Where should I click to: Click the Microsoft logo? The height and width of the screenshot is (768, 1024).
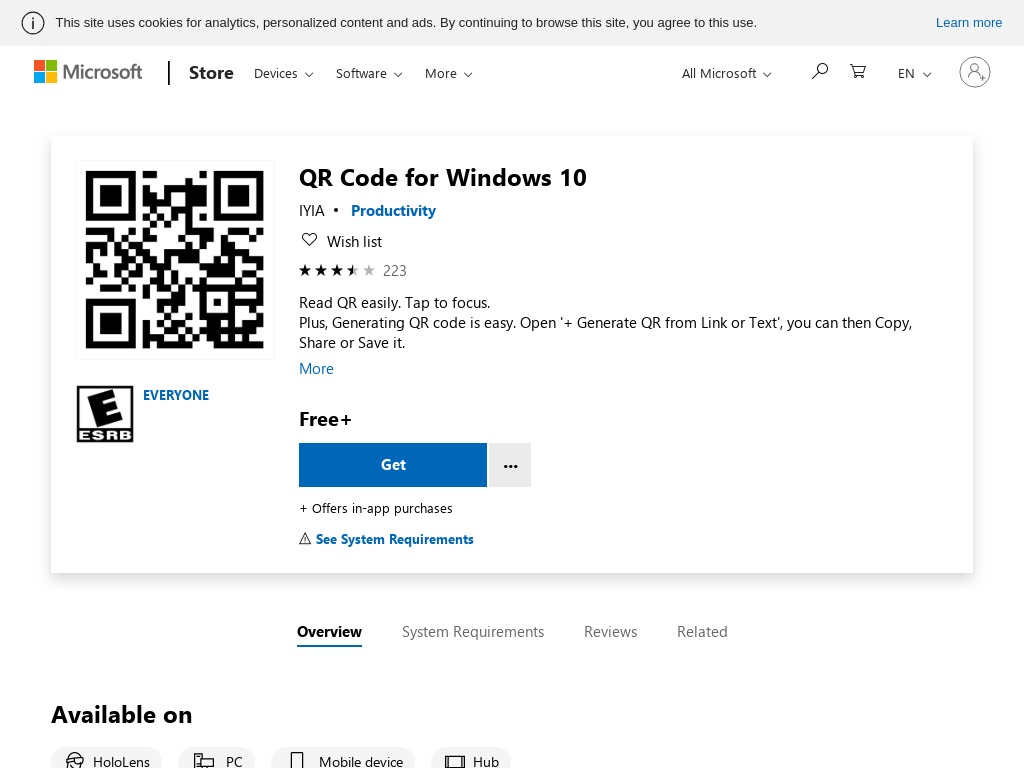point(88,72)
